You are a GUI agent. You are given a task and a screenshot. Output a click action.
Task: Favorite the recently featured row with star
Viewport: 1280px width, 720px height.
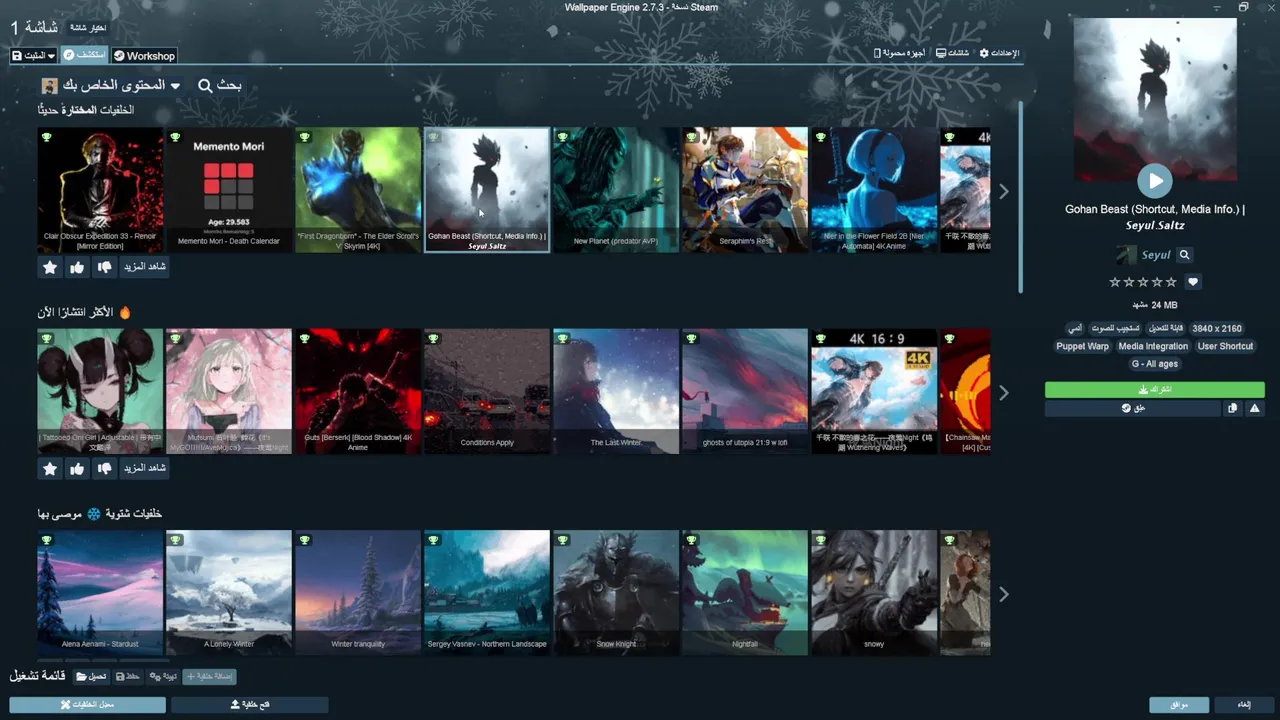(x=50, y=267)
